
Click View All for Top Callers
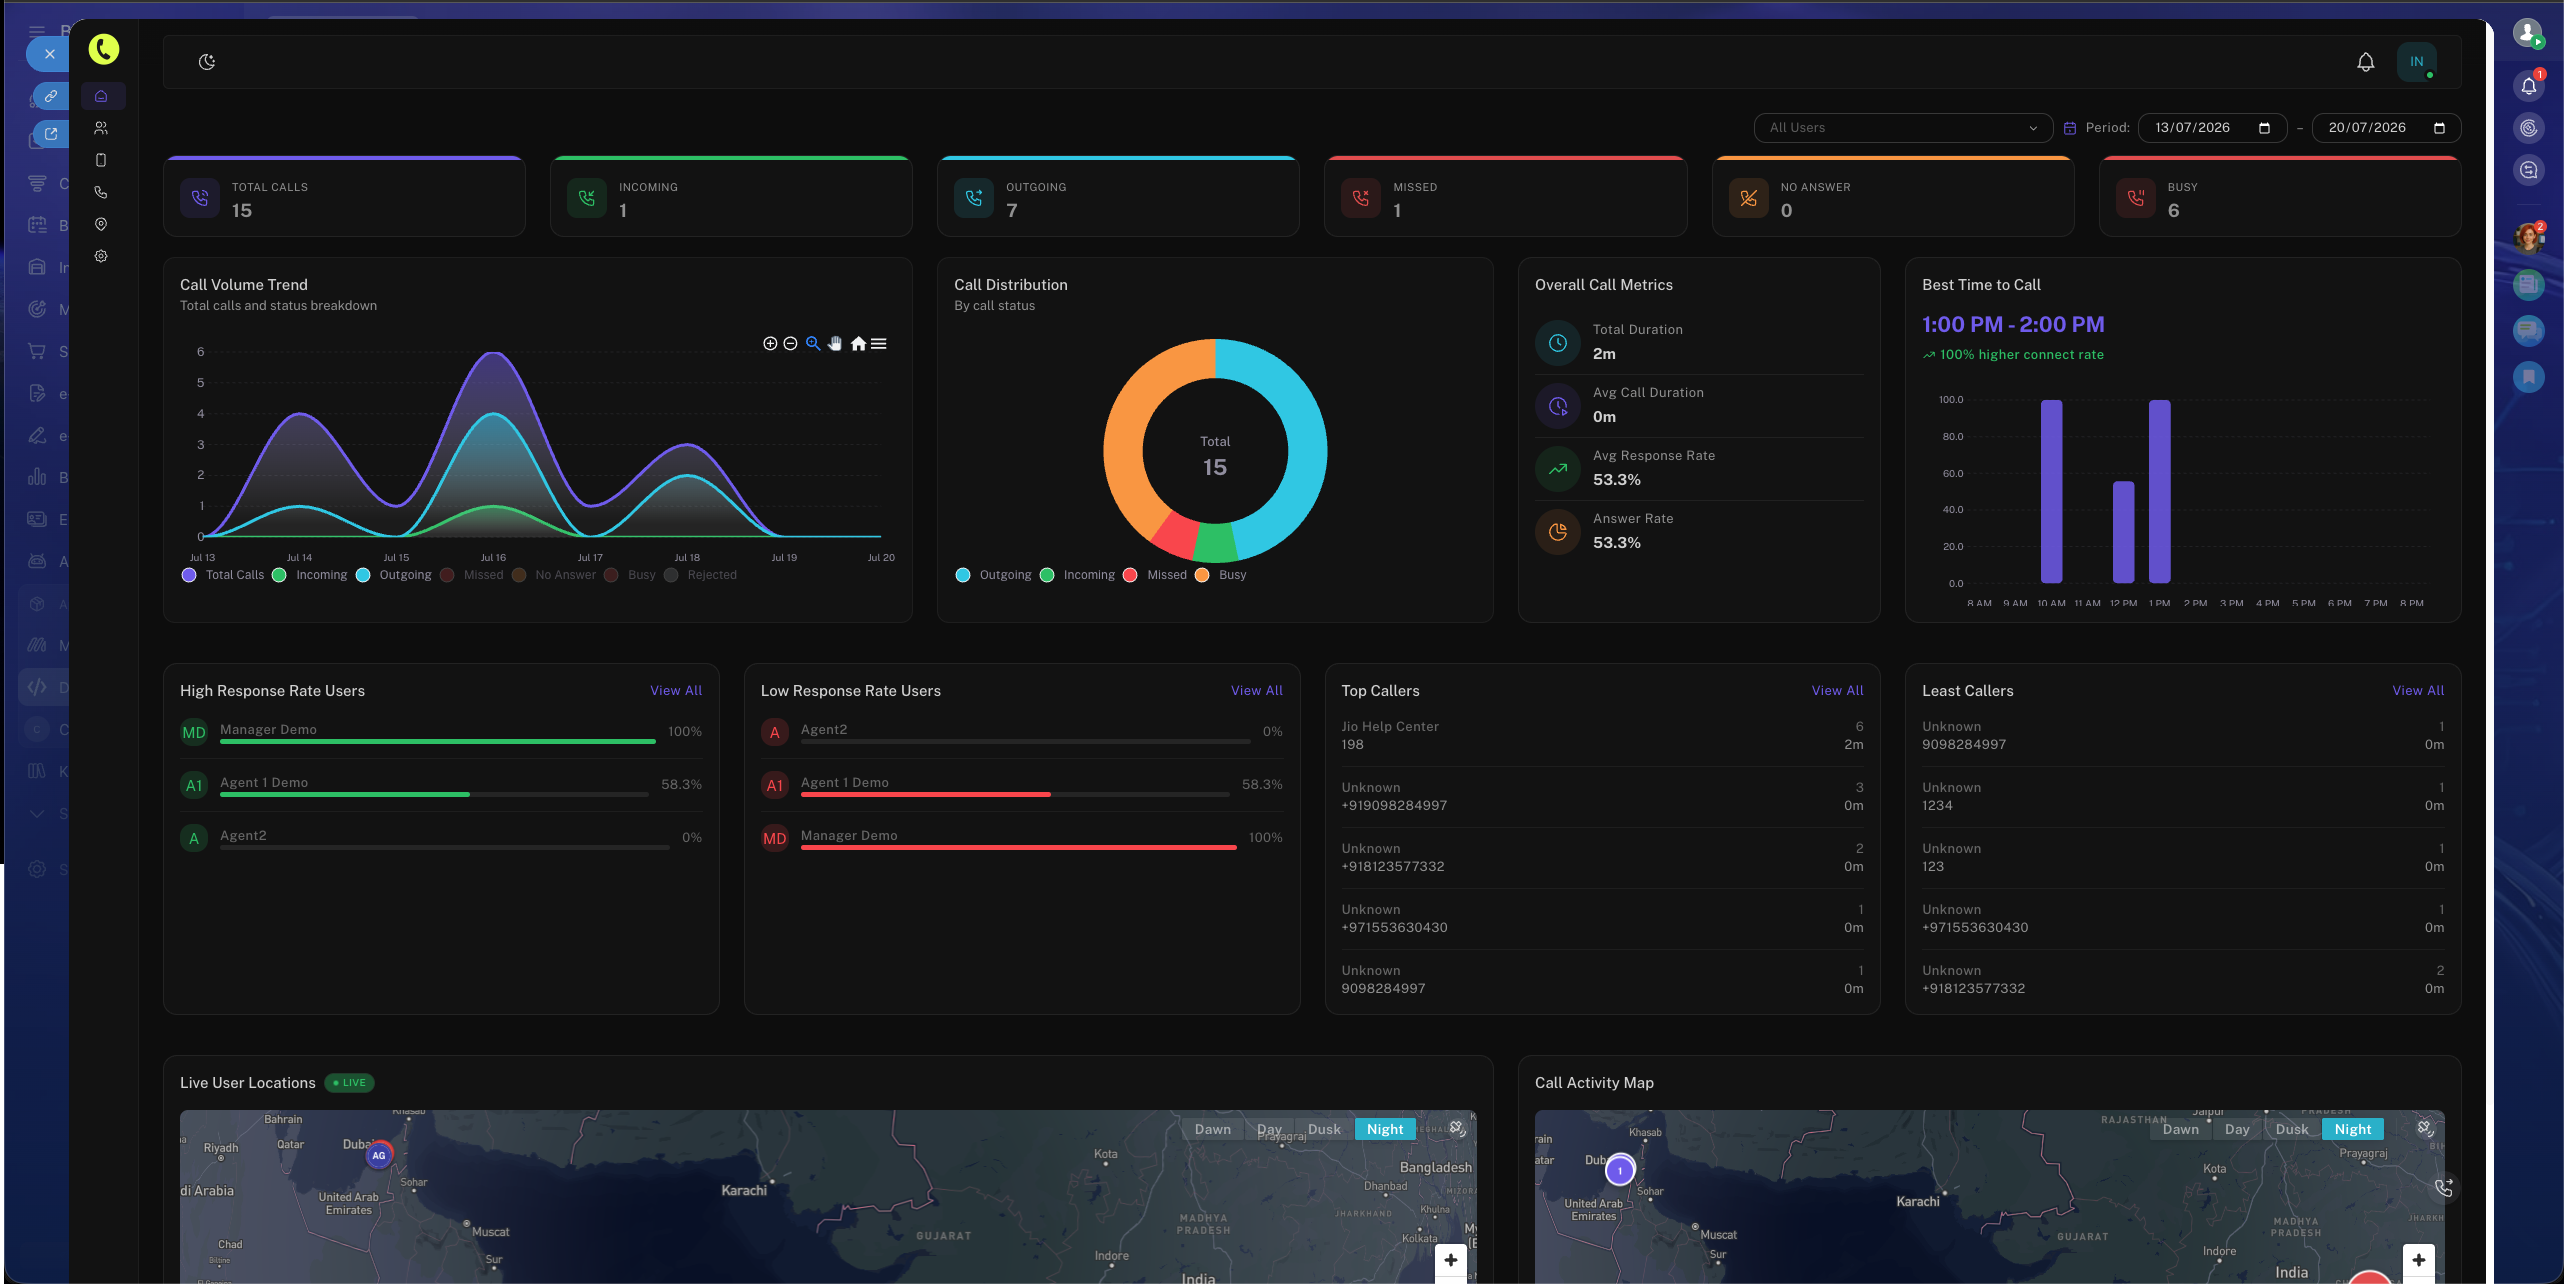click(1837, 691)
